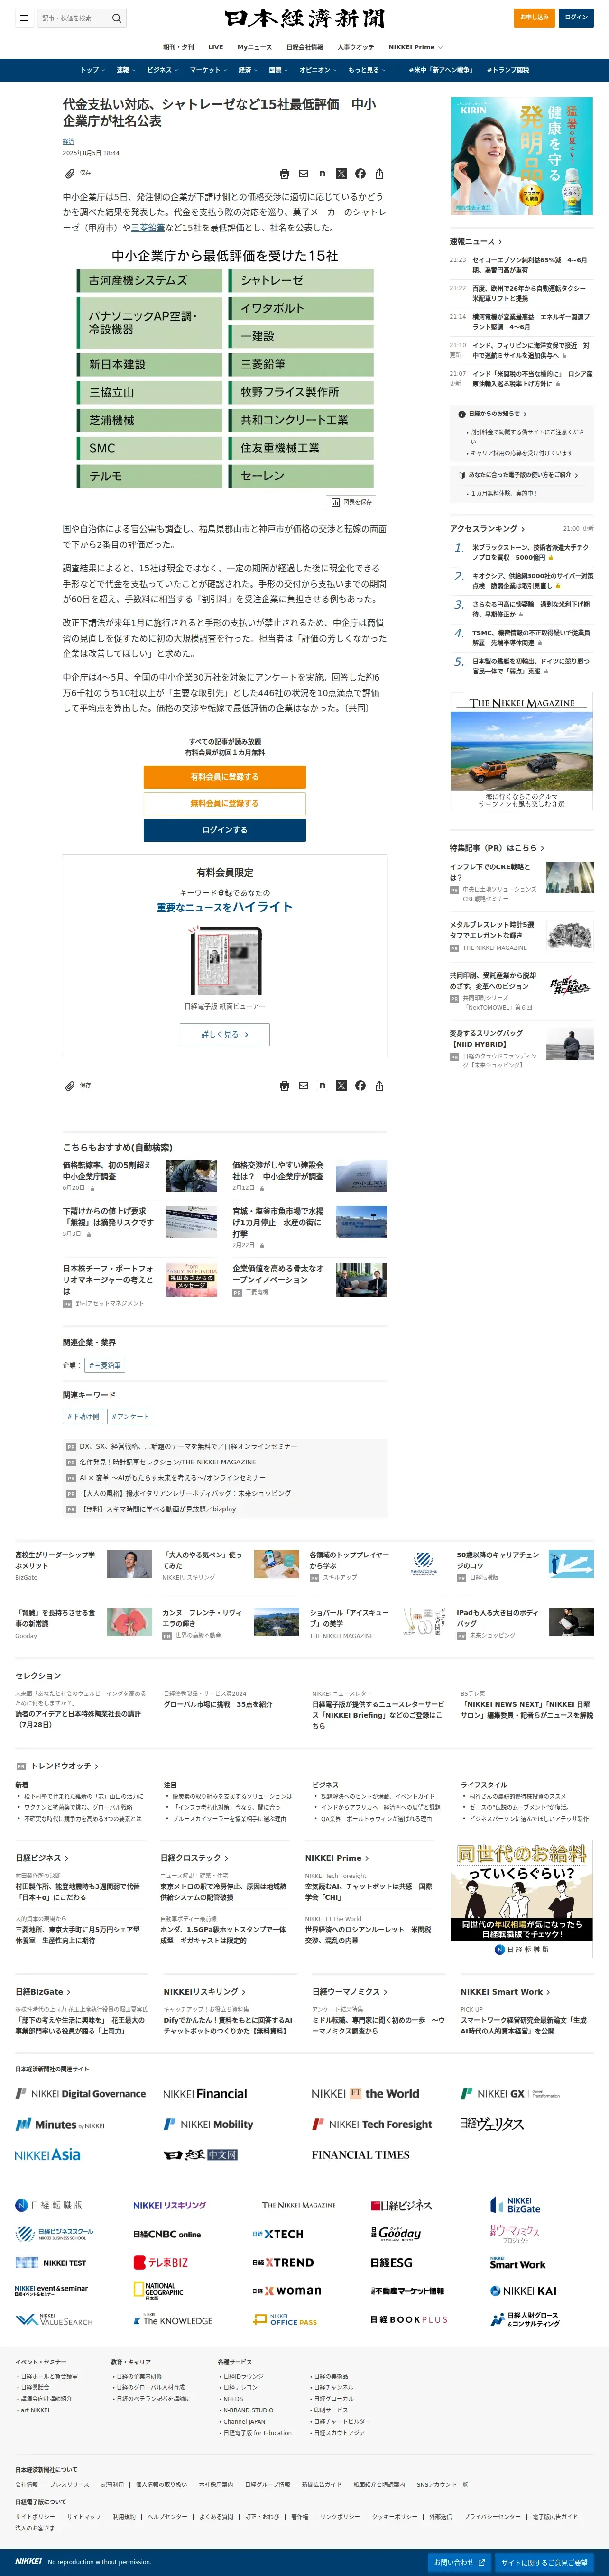Open the NIKKEI GX logo link
The width and height of the screenshot is (609, 2576).
coord(510,2093)
